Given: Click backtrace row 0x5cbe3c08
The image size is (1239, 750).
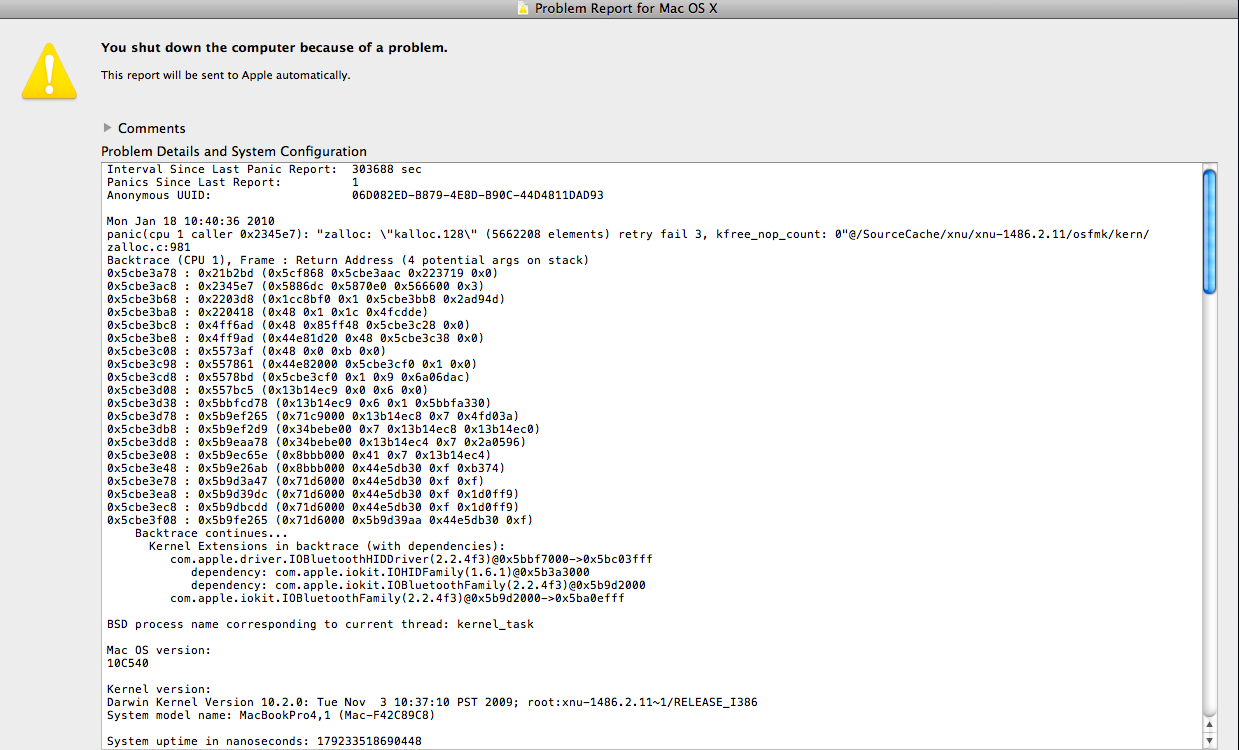Looking at the screenshot, I should pyautogui.click(x=246, y=352).
